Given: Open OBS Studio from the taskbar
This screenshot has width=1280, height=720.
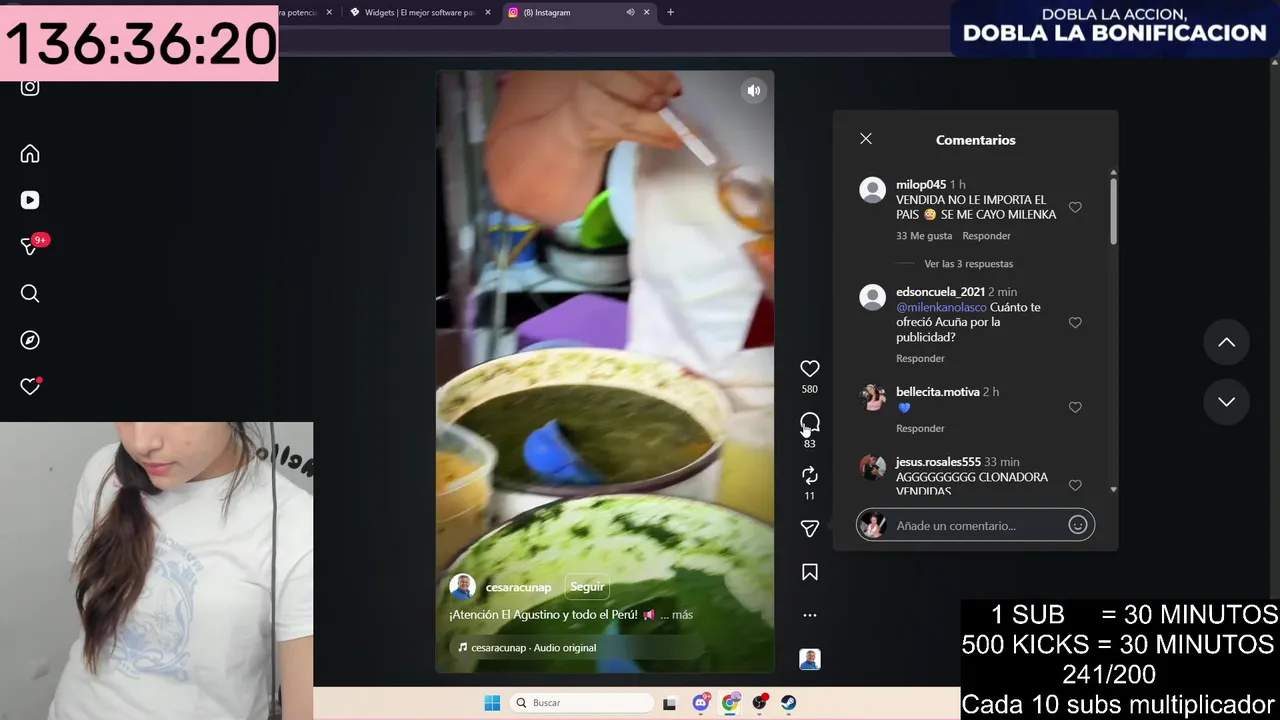Looking at the screenshot, I should click(x=759, y=703).
